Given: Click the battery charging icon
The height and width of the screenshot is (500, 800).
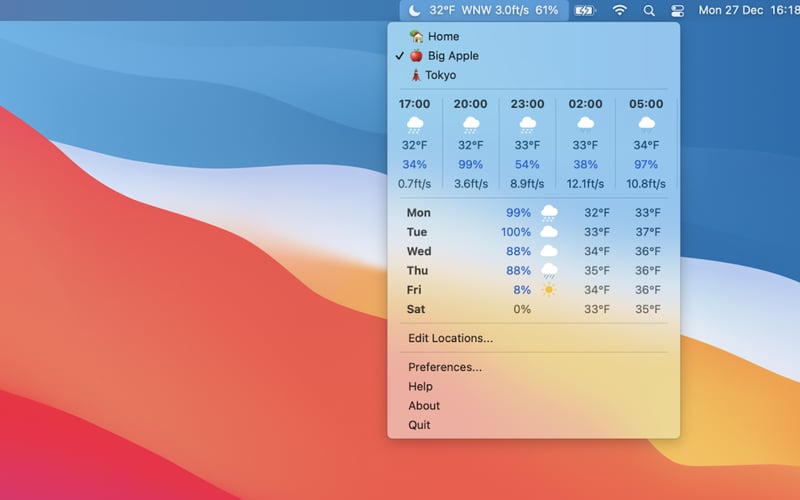Looking at the screenshot, I should tap(585, 10).
